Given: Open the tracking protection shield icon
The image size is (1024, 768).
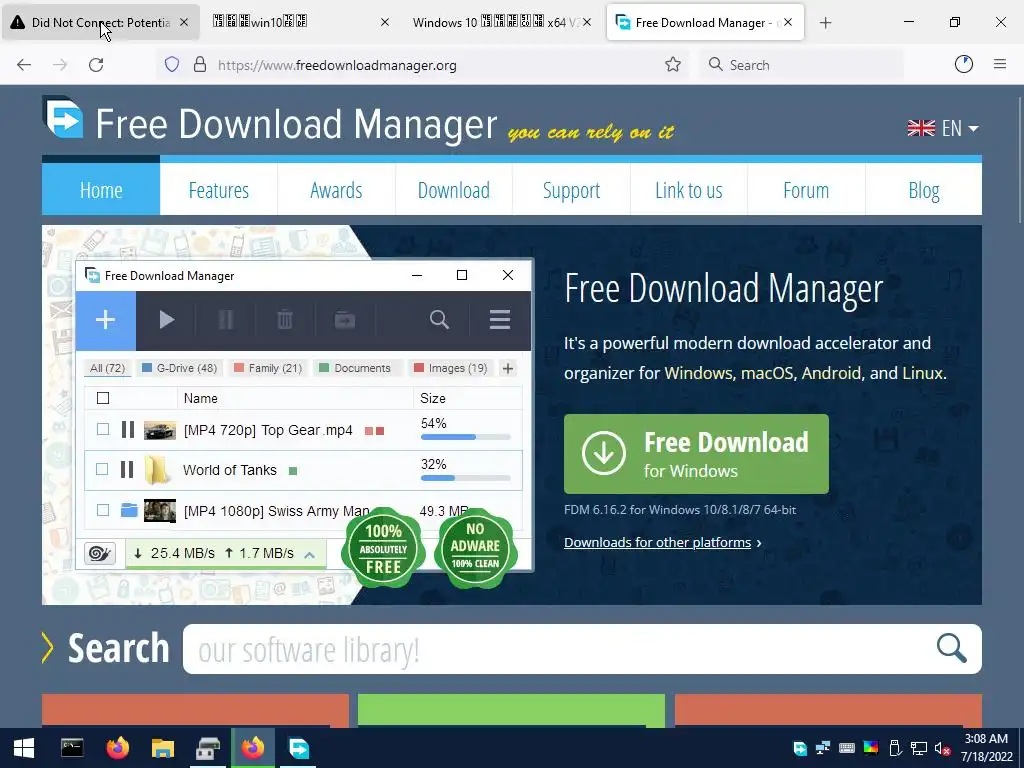Looking at the screenshot, I should tap(172, 65).
